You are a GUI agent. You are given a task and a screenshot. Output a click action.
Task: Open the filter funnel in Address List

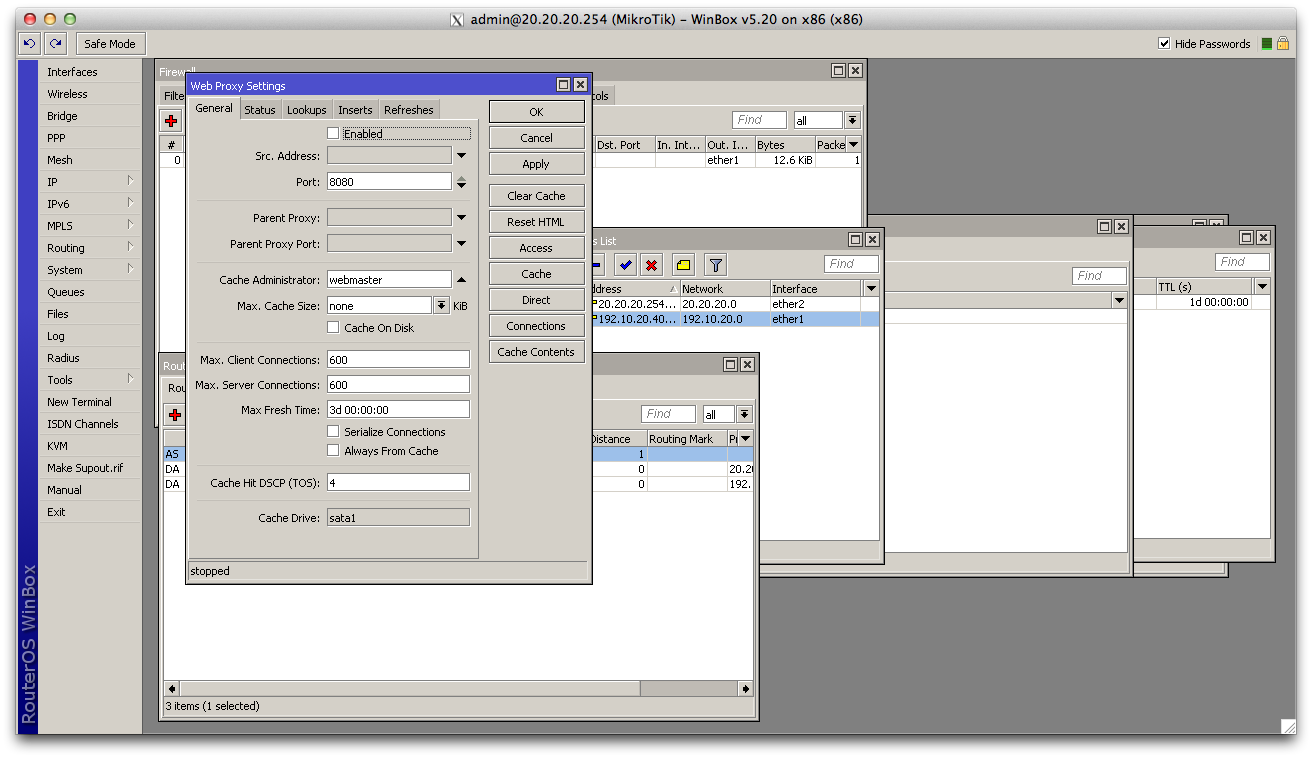[716, 265]
